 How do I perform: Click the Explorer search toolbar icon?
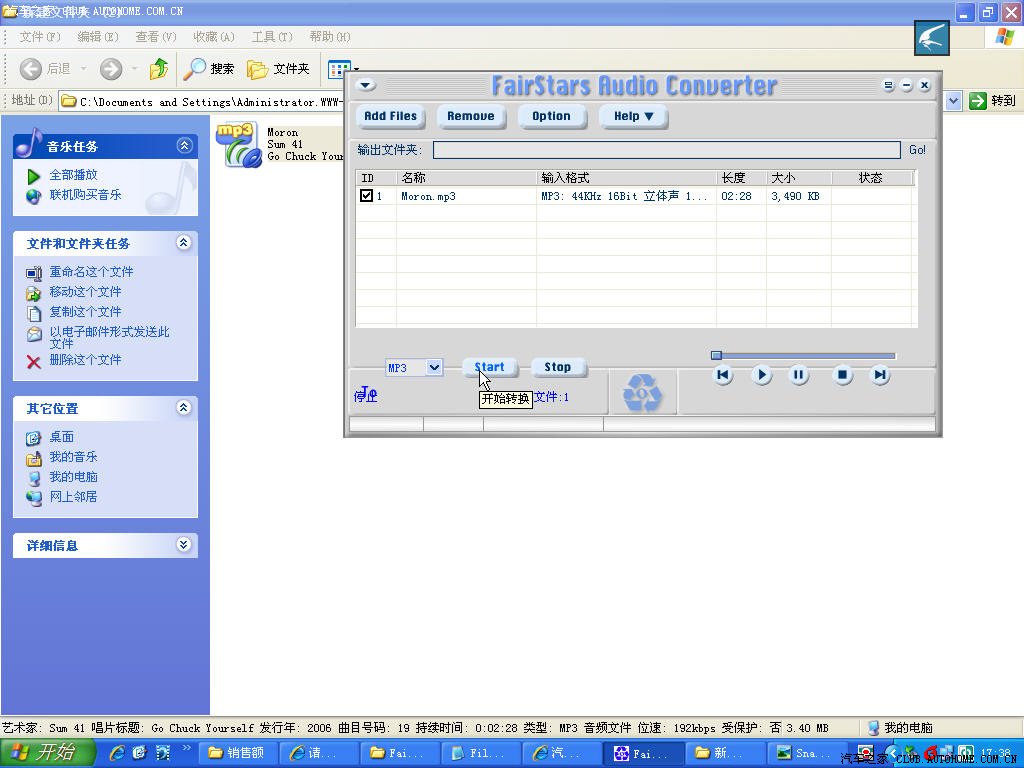195,69
